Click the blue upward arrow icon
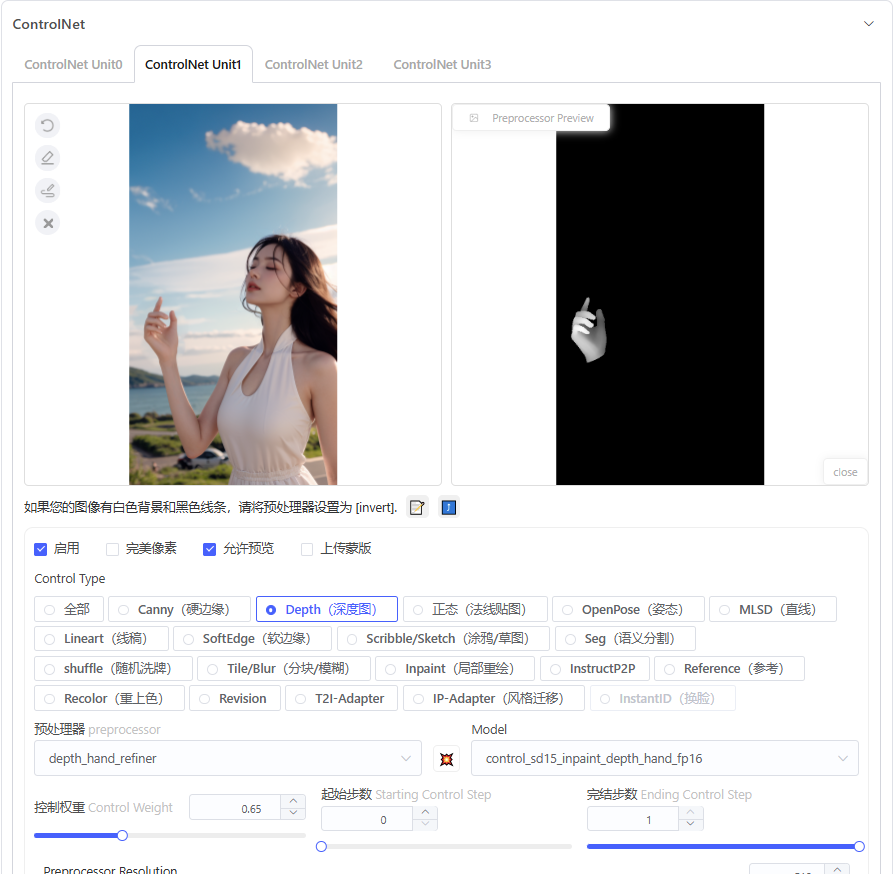This screenshot has width=893, height=874. pyautogui.click(x=449, y=507)
